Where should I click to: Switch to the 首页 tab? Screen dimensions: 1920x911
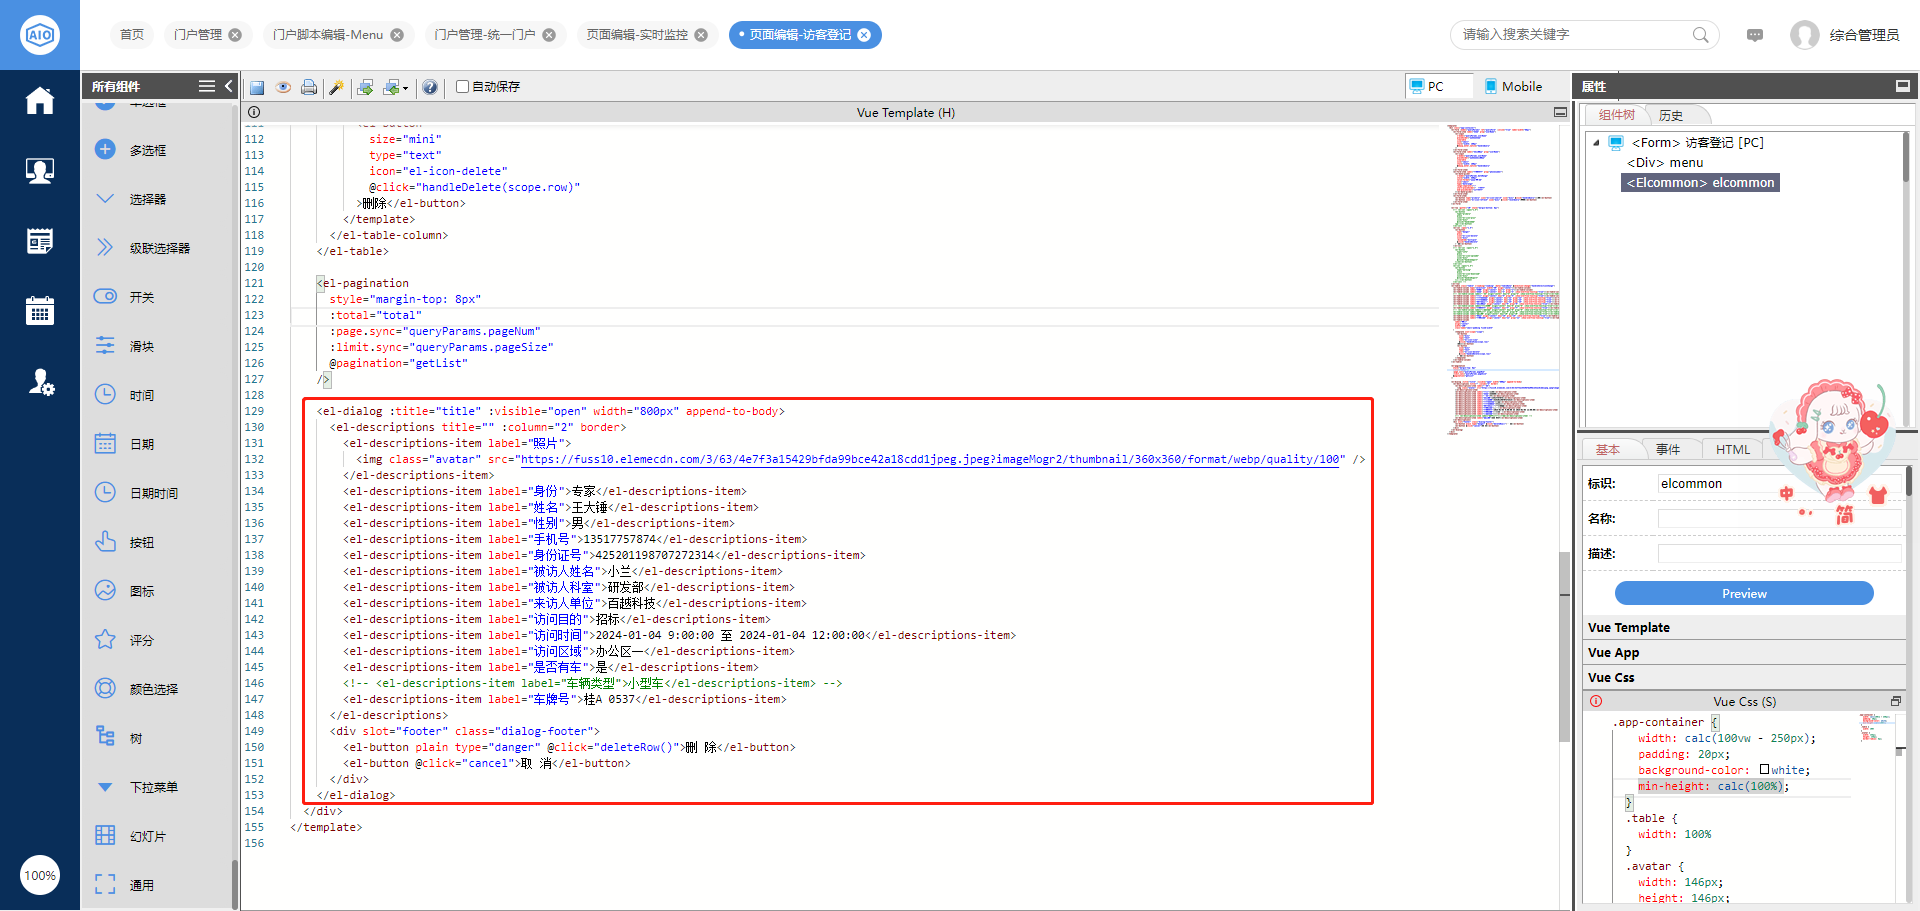click(x=132, y=35)
